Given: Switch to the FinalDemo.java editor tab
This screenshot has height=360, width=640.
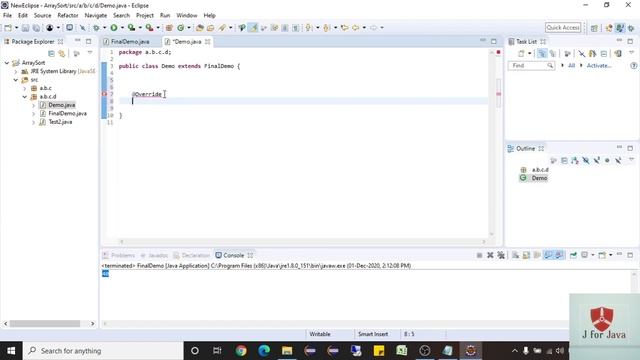Looking at the screenshot, I should tap(130, 42).
